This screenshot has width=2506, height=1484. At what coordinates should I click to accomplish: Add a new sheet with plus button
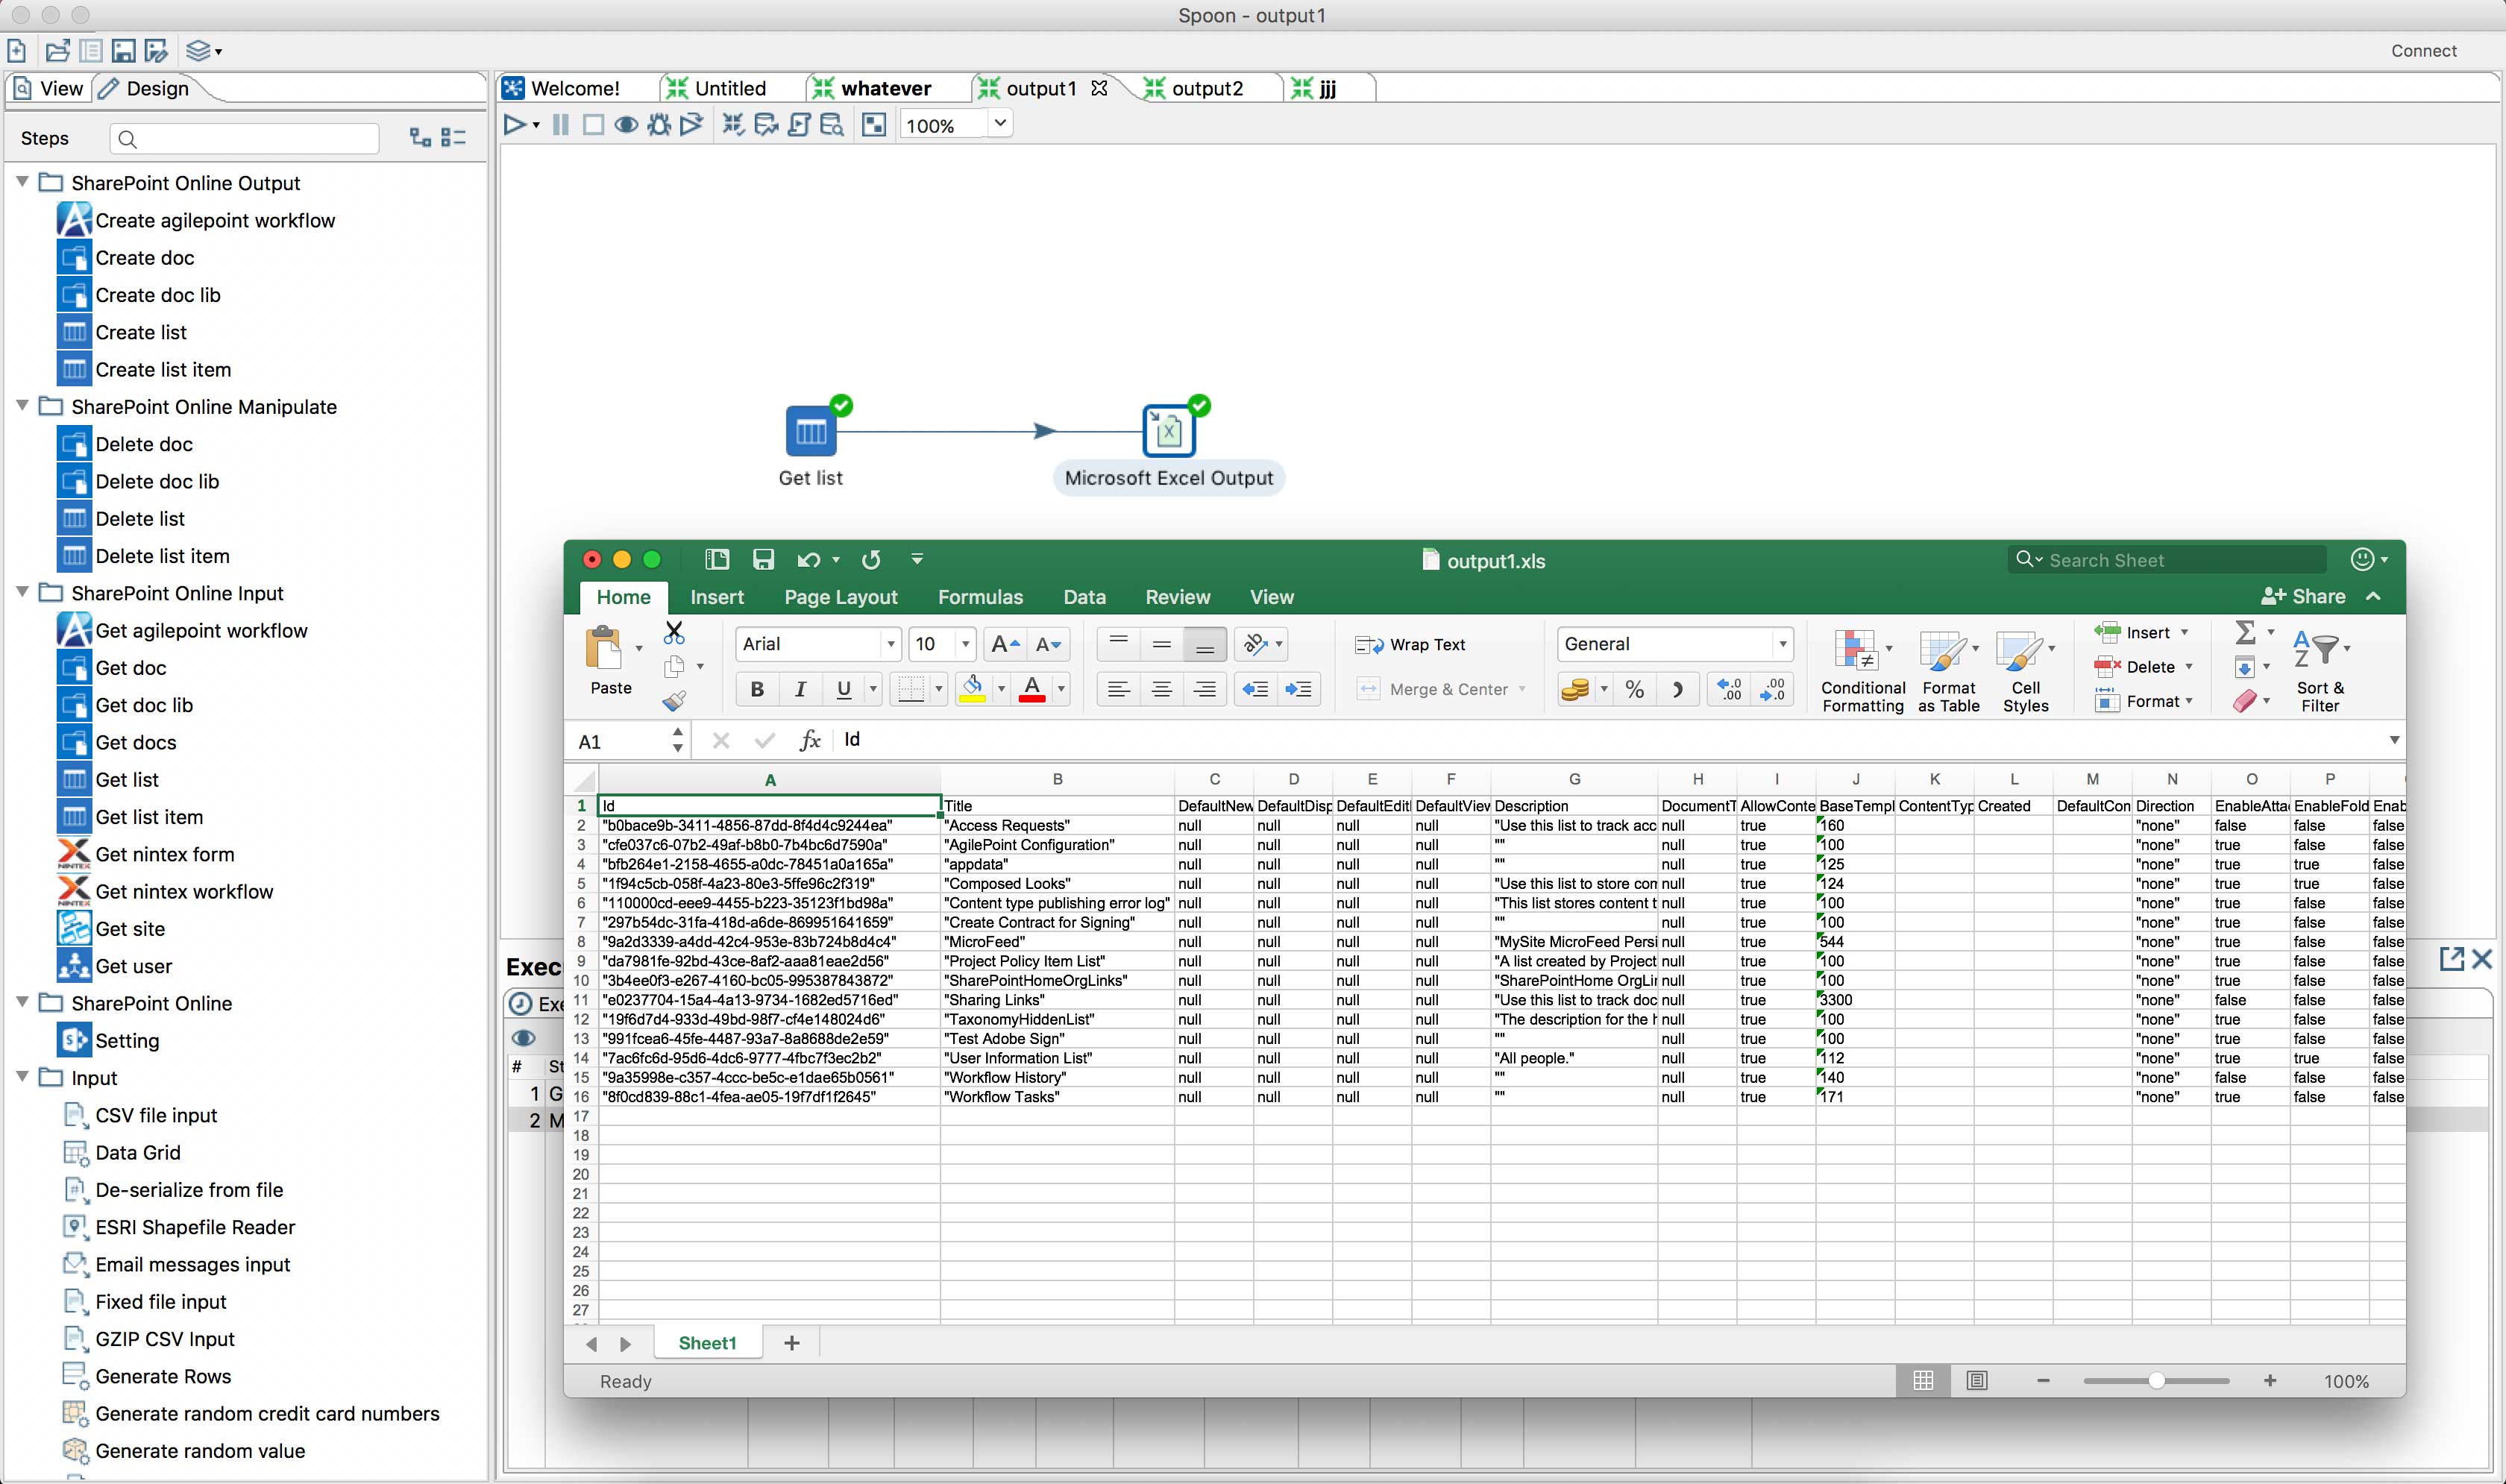tap(791, 1343)
